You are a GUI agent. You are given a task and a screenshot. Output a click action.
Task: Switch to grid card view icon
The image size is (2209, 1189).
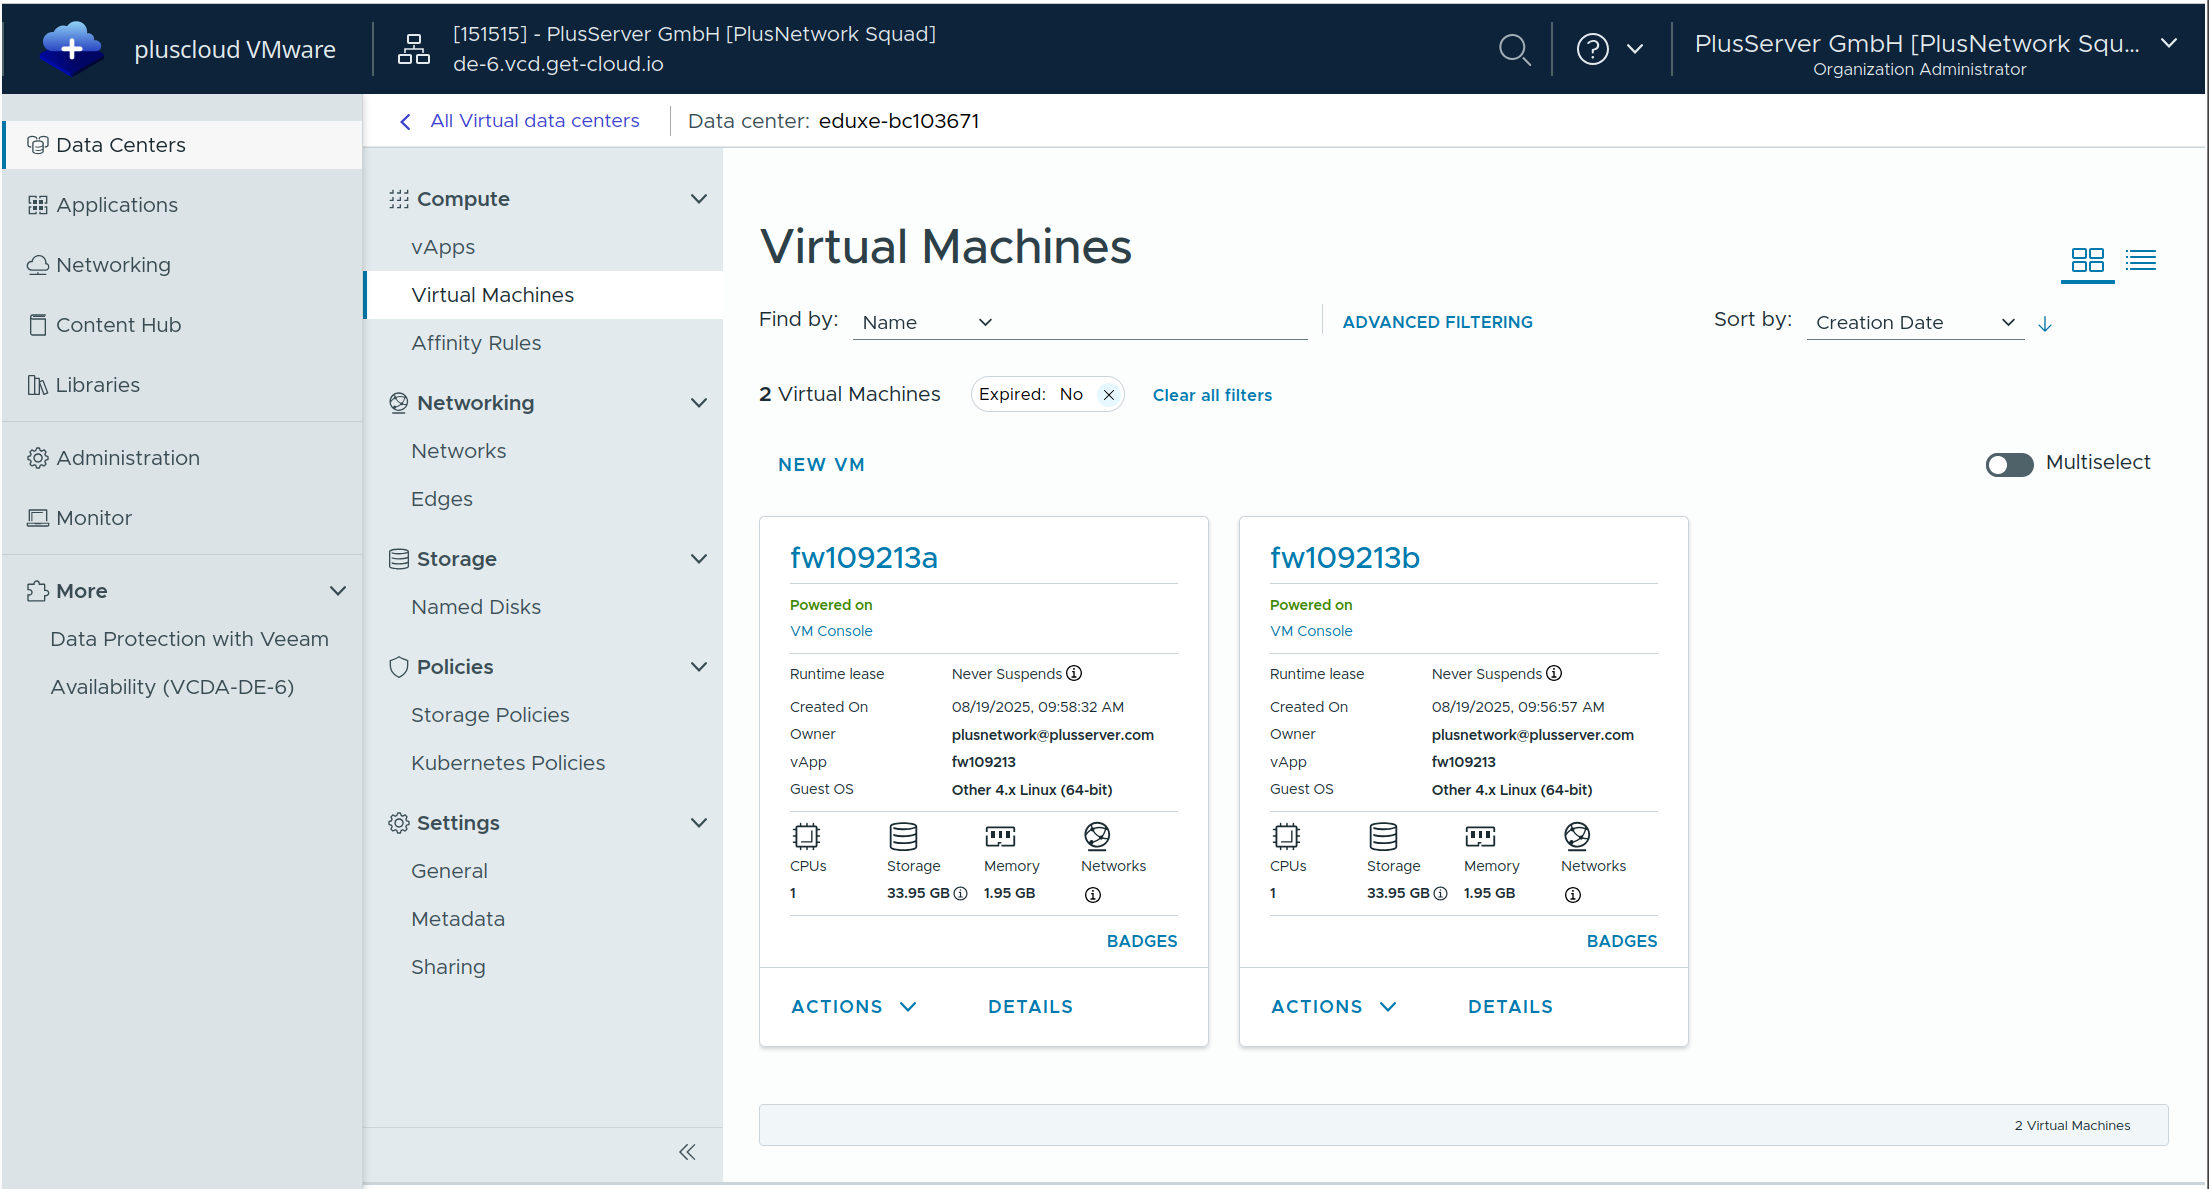click(2088, 260)
